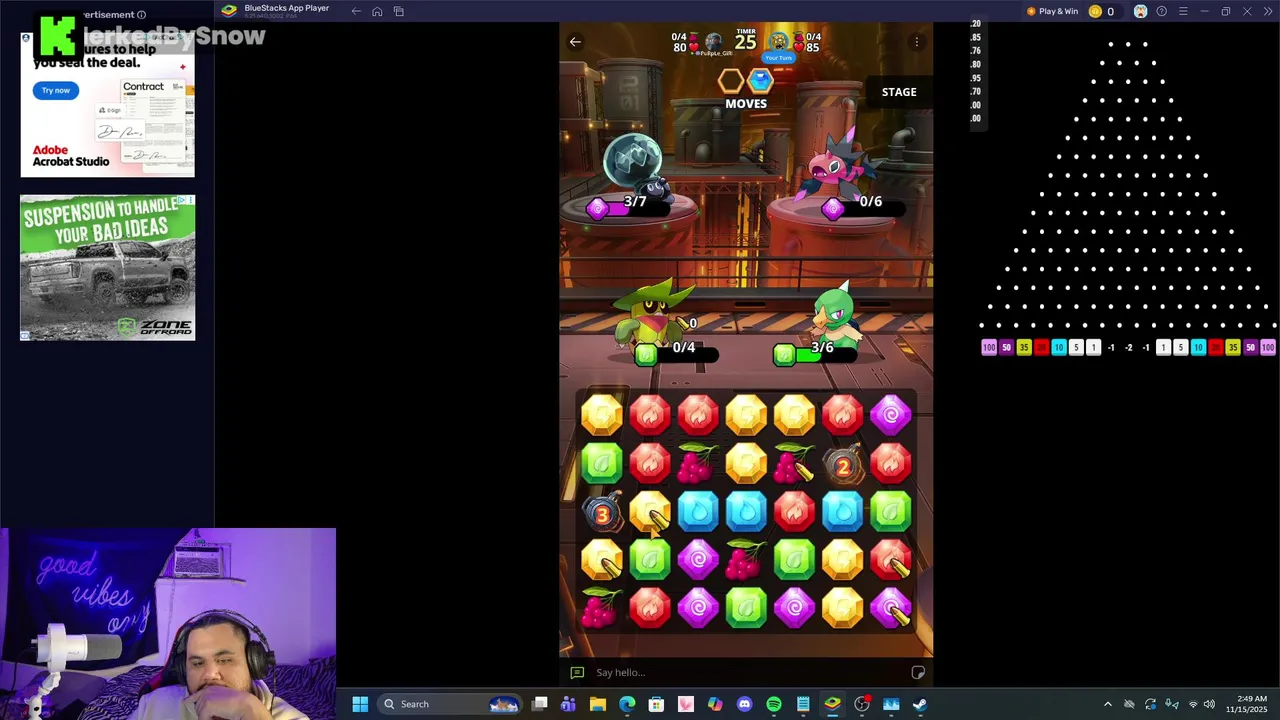The image size is (1280, 720).
Task: Open the Windows Start menu
Action: pos(360,704)
